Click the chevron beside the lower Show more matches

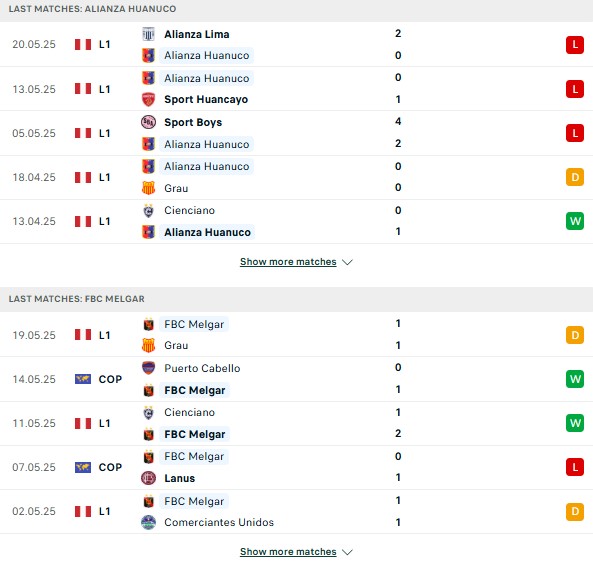click(x=347, y=552)
